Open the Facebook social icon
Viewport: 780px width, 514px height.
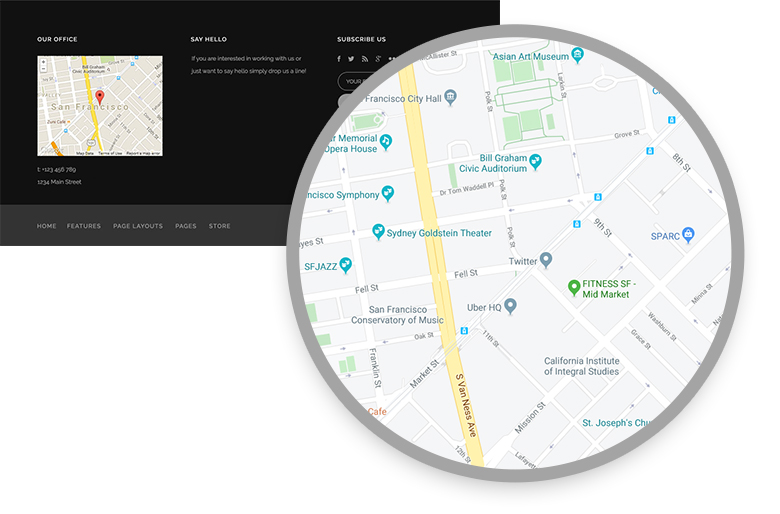(x=339, y=59)
